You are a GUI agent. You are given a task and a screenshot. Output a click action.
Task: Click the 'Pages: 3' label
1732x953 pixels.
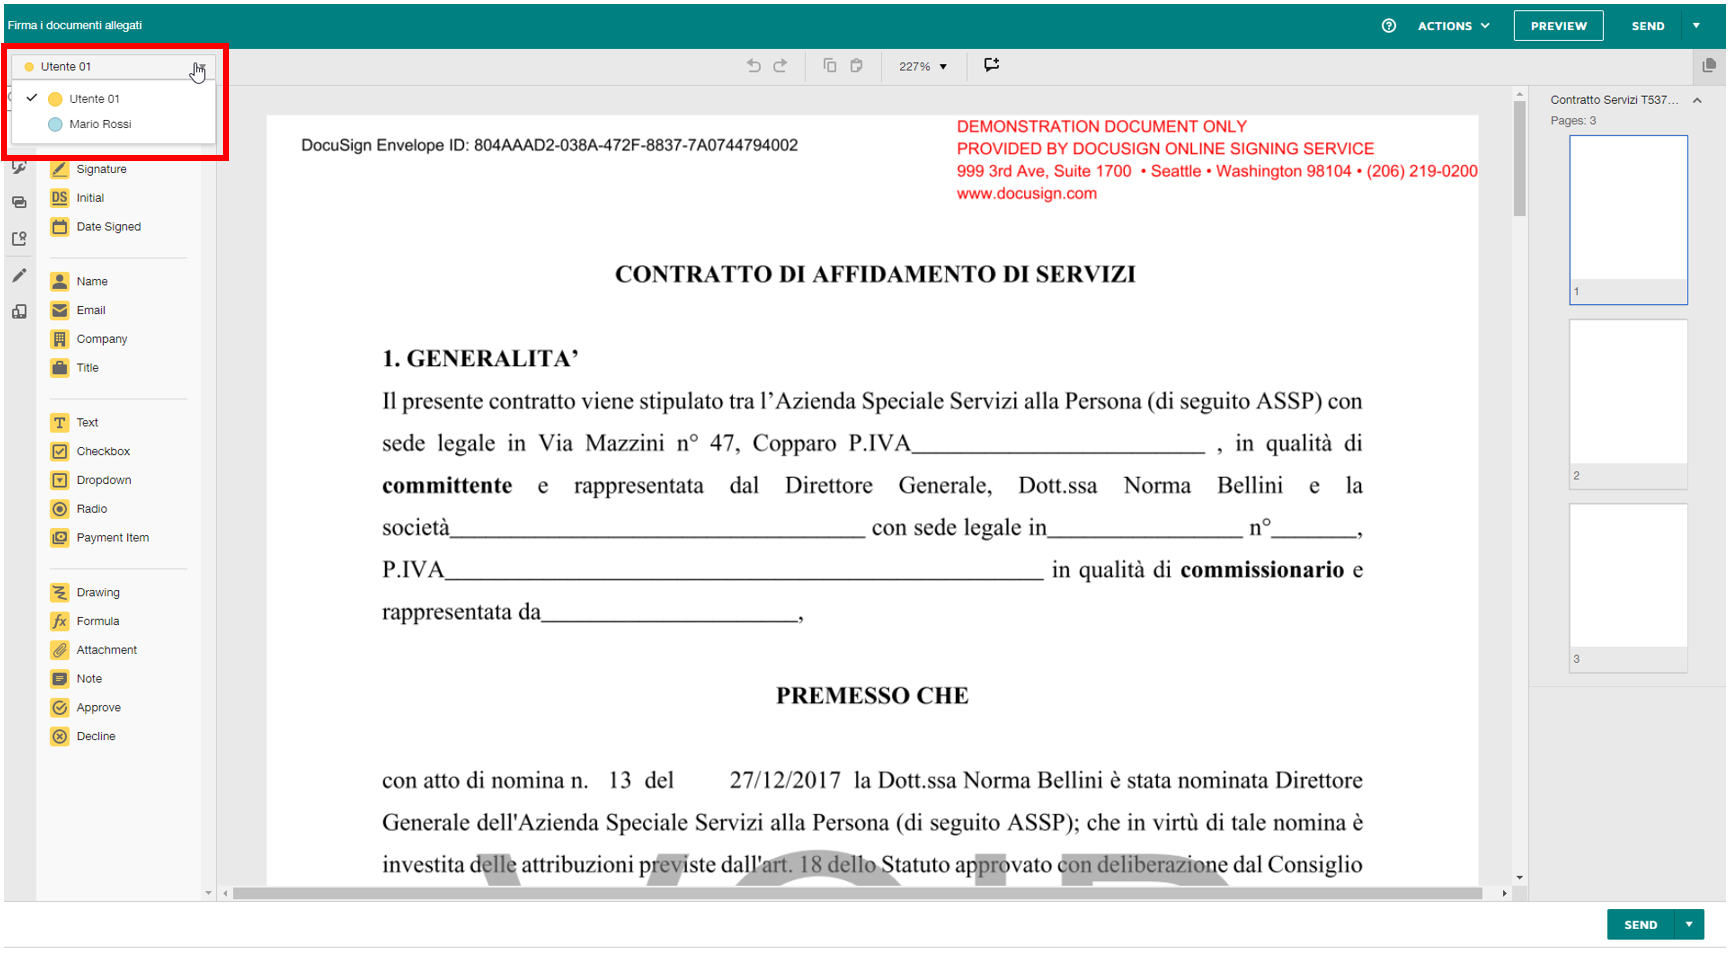pyautogui.click(x=1573, y=121)
